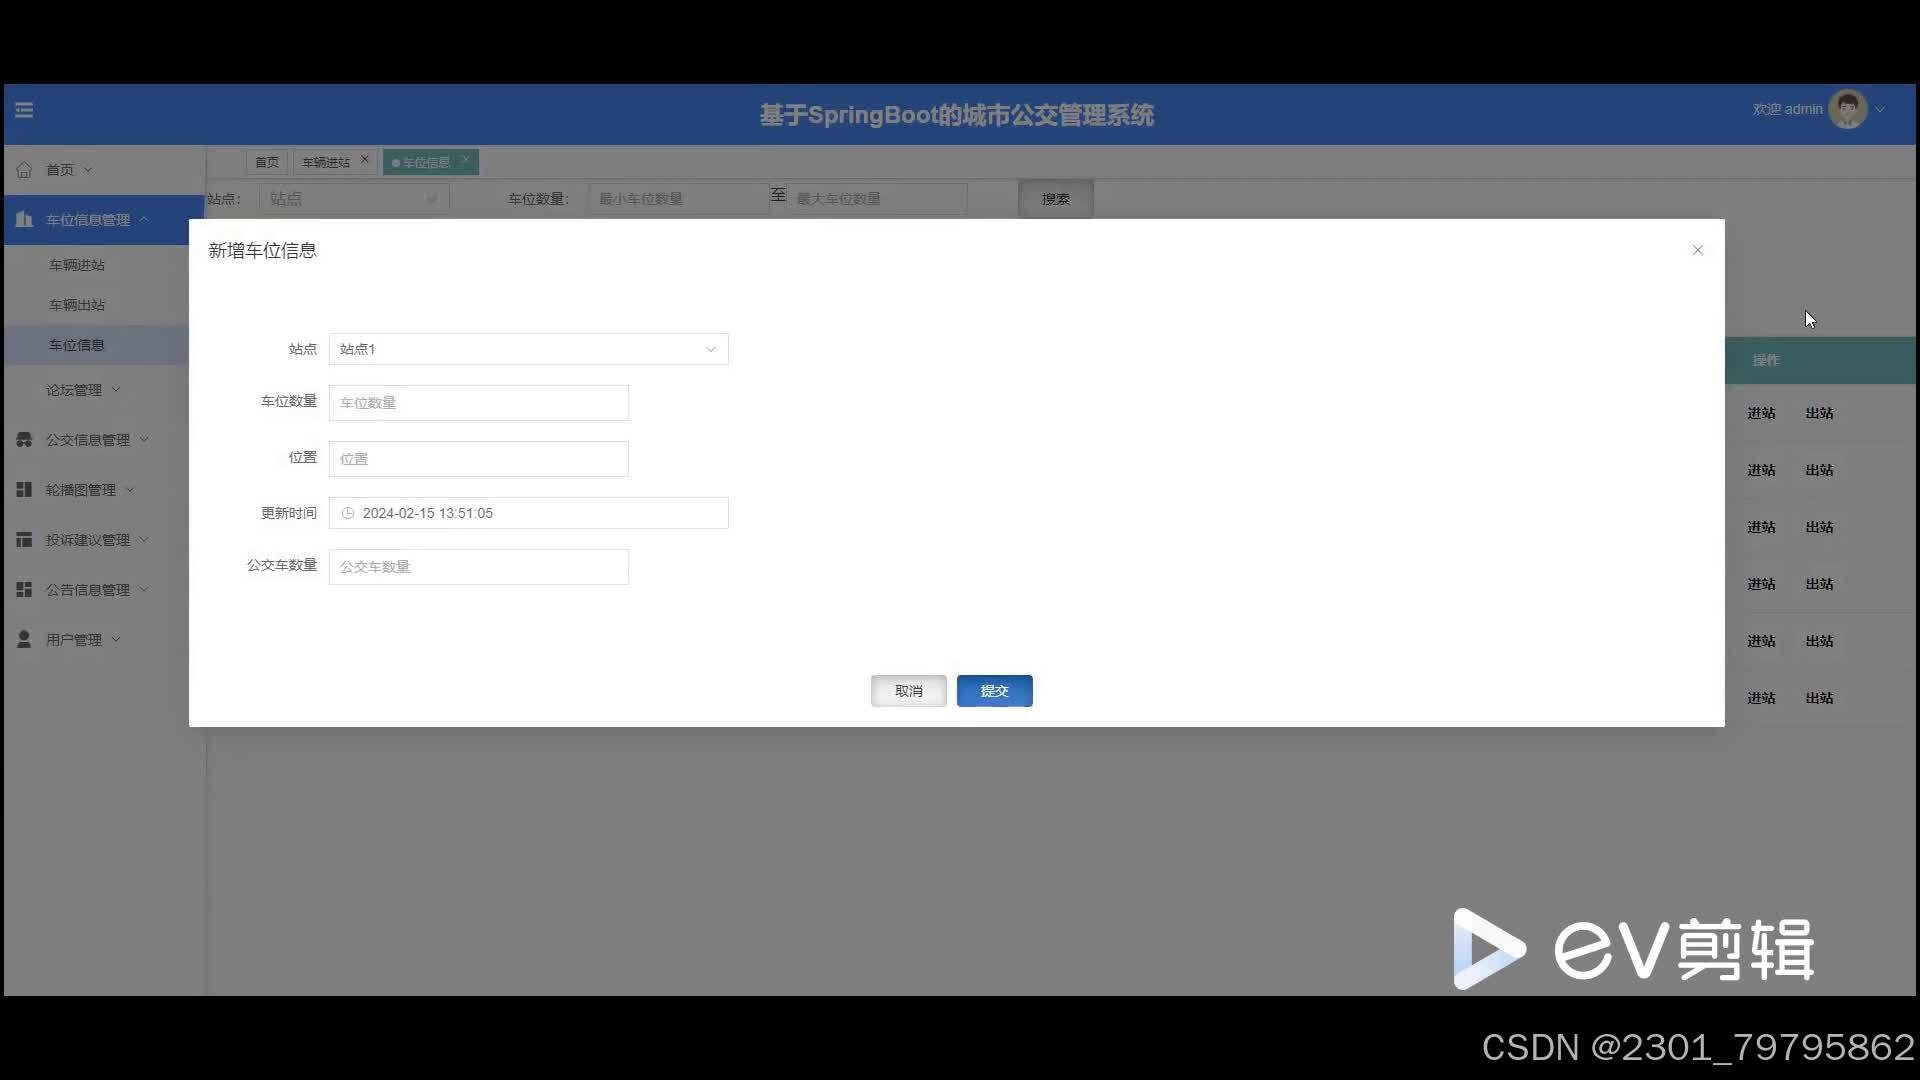This screenshot has height=1080, width=1920.
Task: Close the 车位信息 tab
Action: point(466,160)
